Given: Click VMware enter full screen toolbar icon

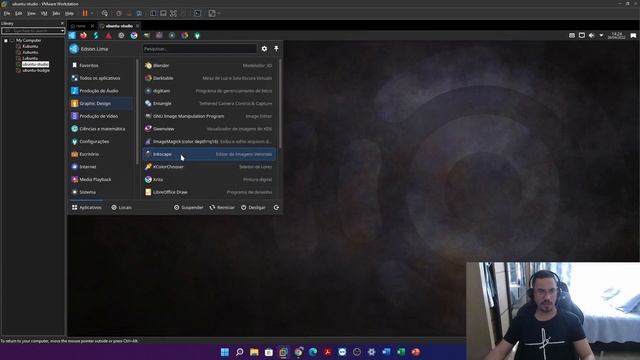Looking at the screenshot, I should 173,13.
